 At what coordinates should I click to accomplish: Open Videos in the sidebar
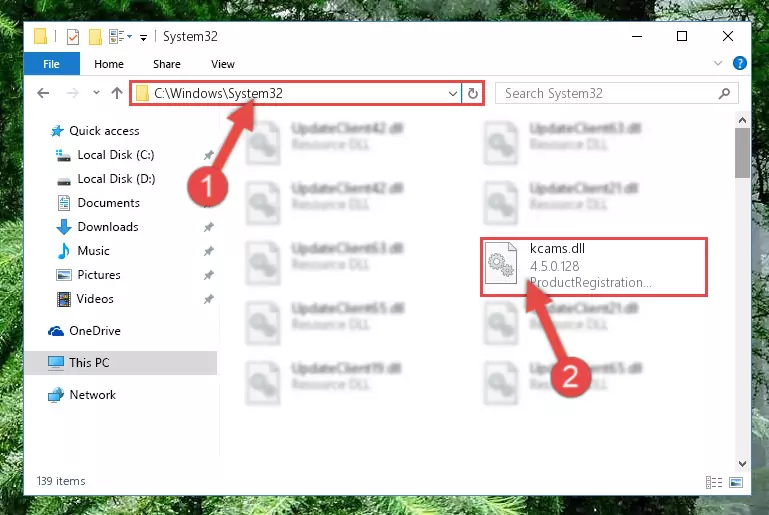pyautogui.click(x=95, y=299)
